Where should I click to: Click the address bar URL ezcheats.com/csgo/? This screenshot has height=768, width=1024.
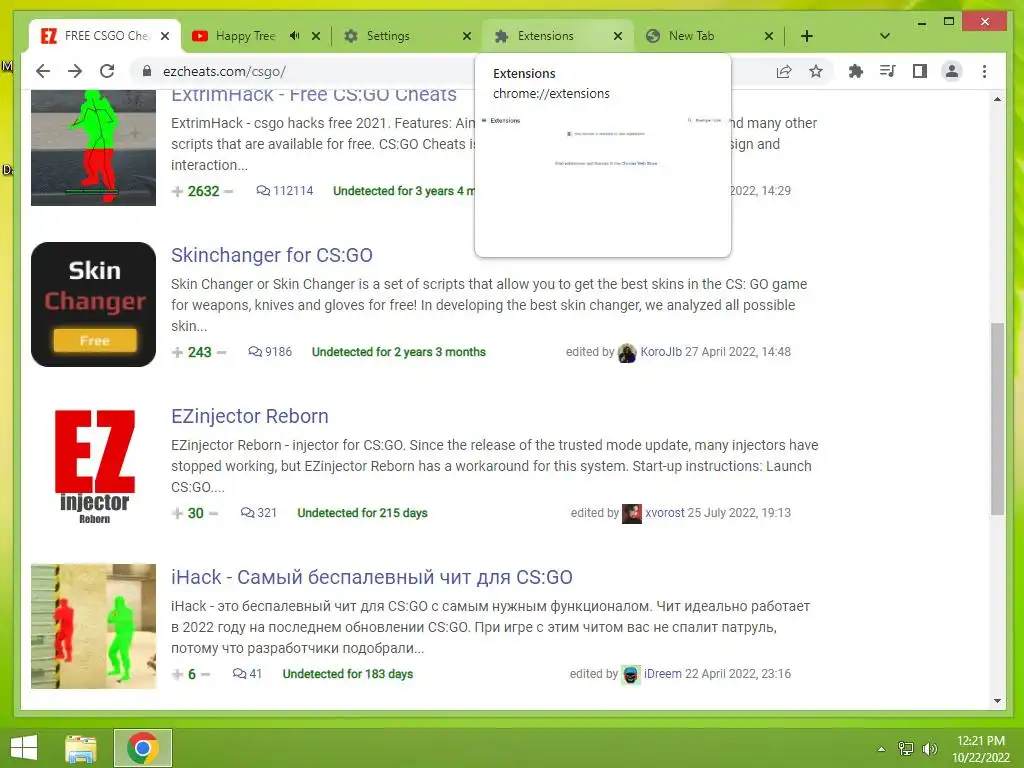click(x=224, y=71)
